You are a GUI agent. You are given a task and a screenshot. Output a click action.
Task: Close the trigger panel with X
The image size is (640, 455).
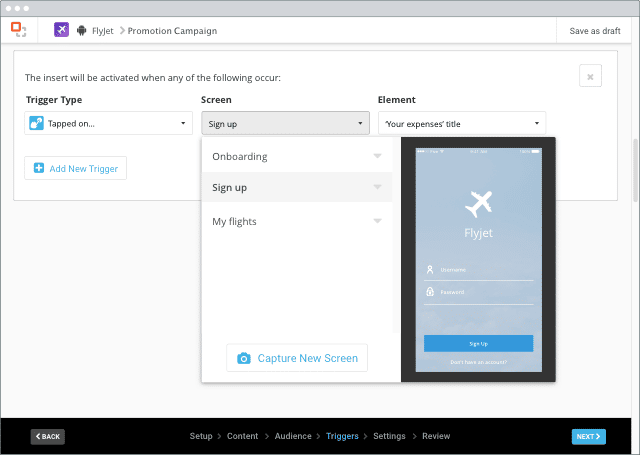click(x=590, y=76)
